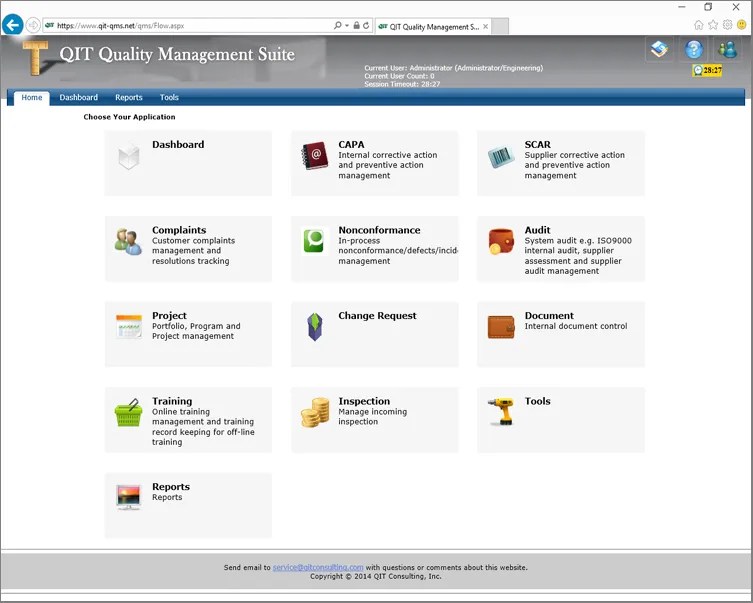
Task: Click the green Nonconformance icon
Action: click(x=315, y=241)
